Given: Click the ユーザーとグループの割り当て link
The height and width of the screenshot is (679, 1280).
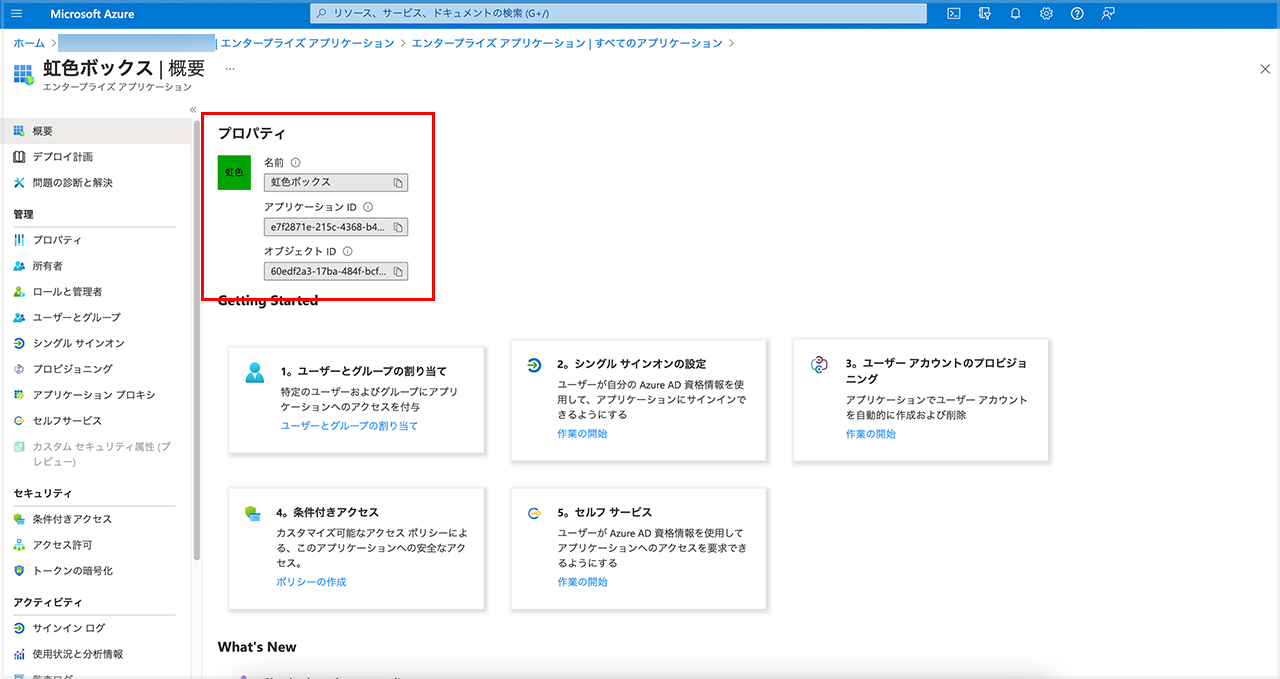Looking at the screenshot, I should 349,426.
